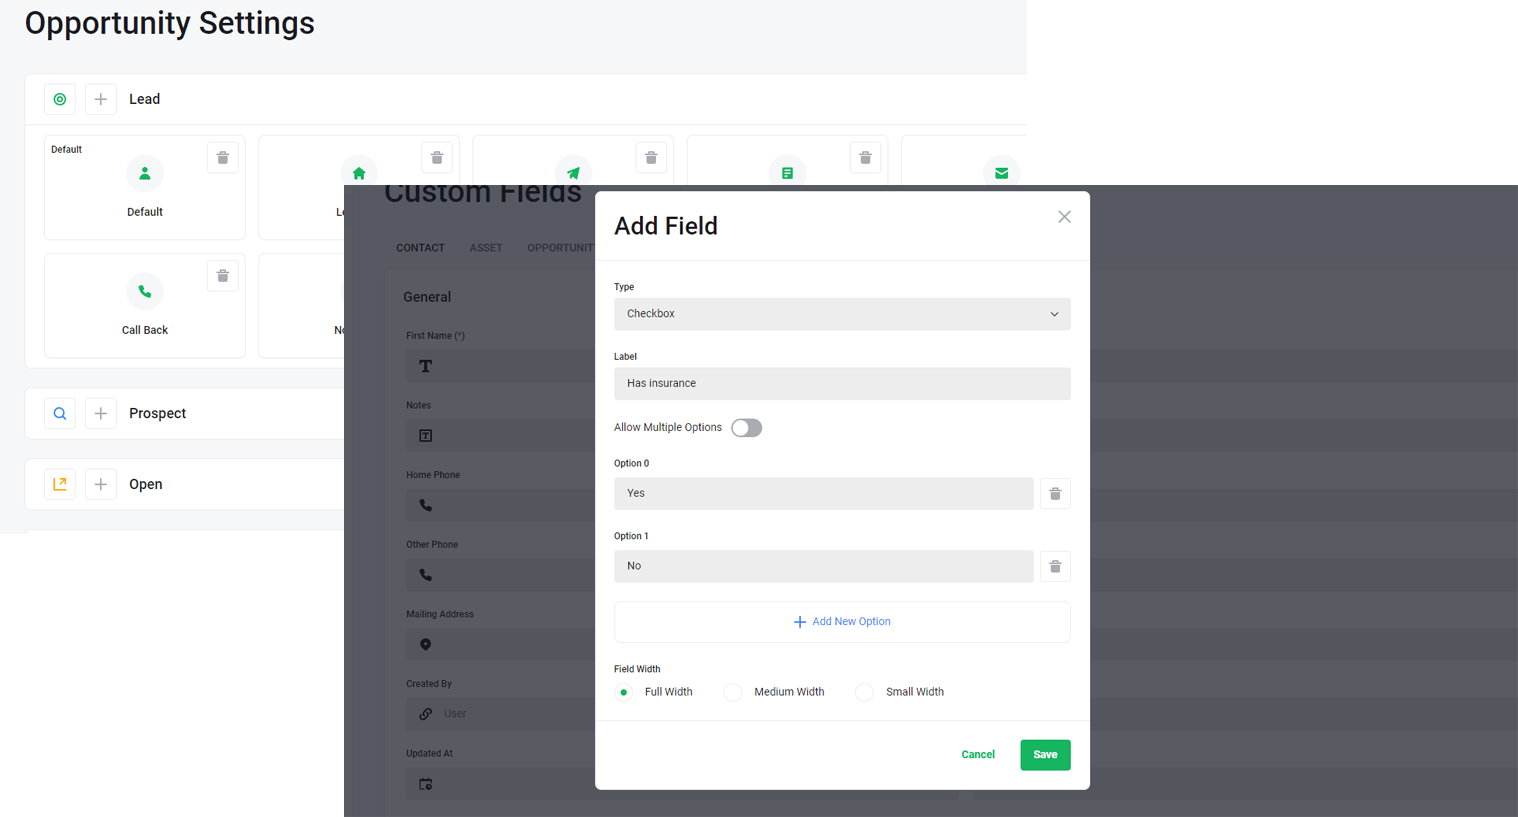Open the Type dropdown showing Checkbox
Screen dimensions: 1518x817
(842, 314)
